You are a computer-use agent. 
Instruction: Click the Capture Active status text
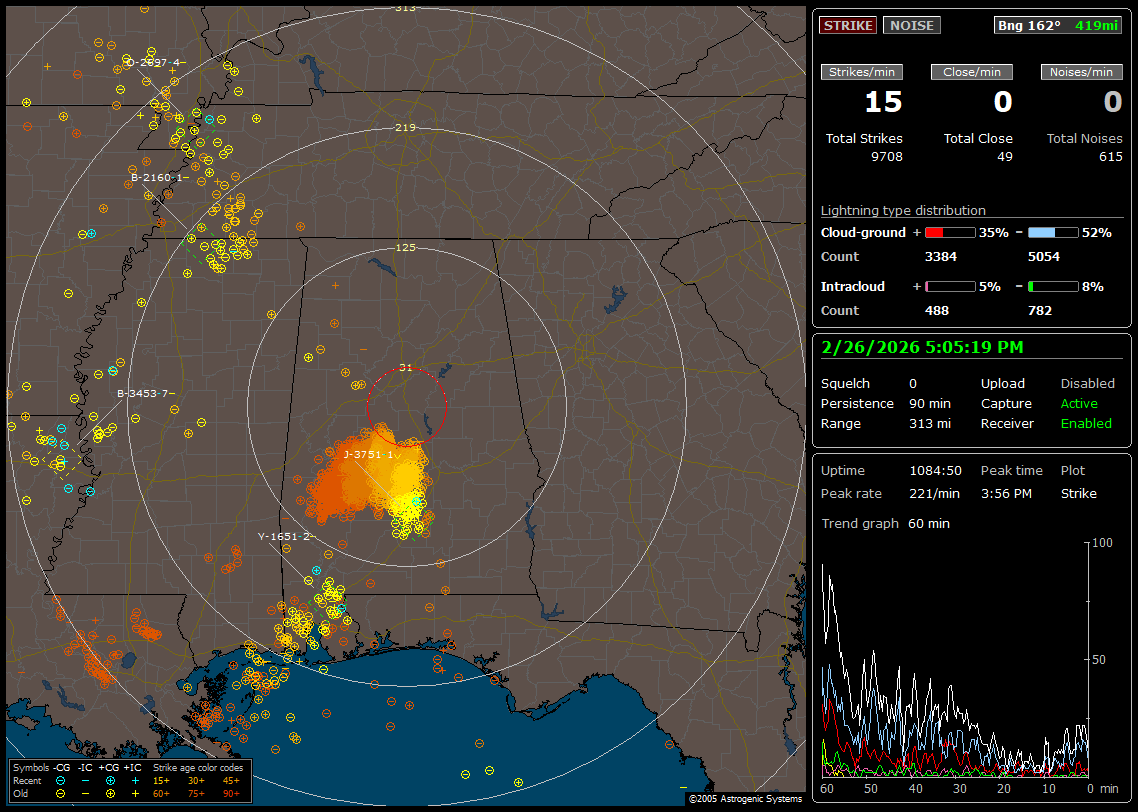click(1079, 404)
